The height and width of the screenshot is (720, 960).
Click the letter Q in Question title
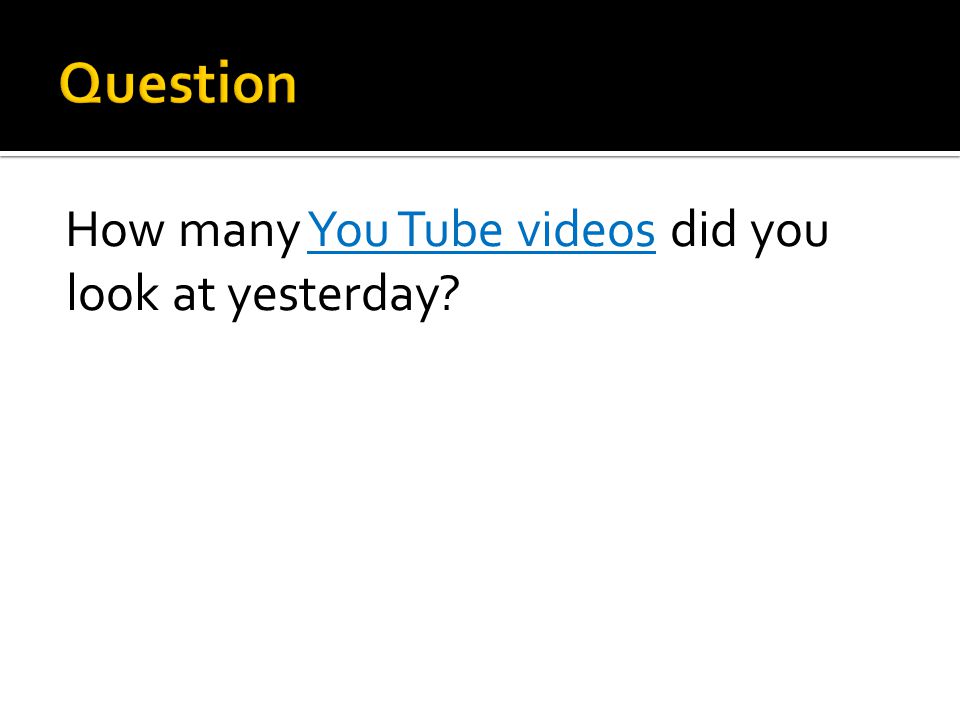80,84
